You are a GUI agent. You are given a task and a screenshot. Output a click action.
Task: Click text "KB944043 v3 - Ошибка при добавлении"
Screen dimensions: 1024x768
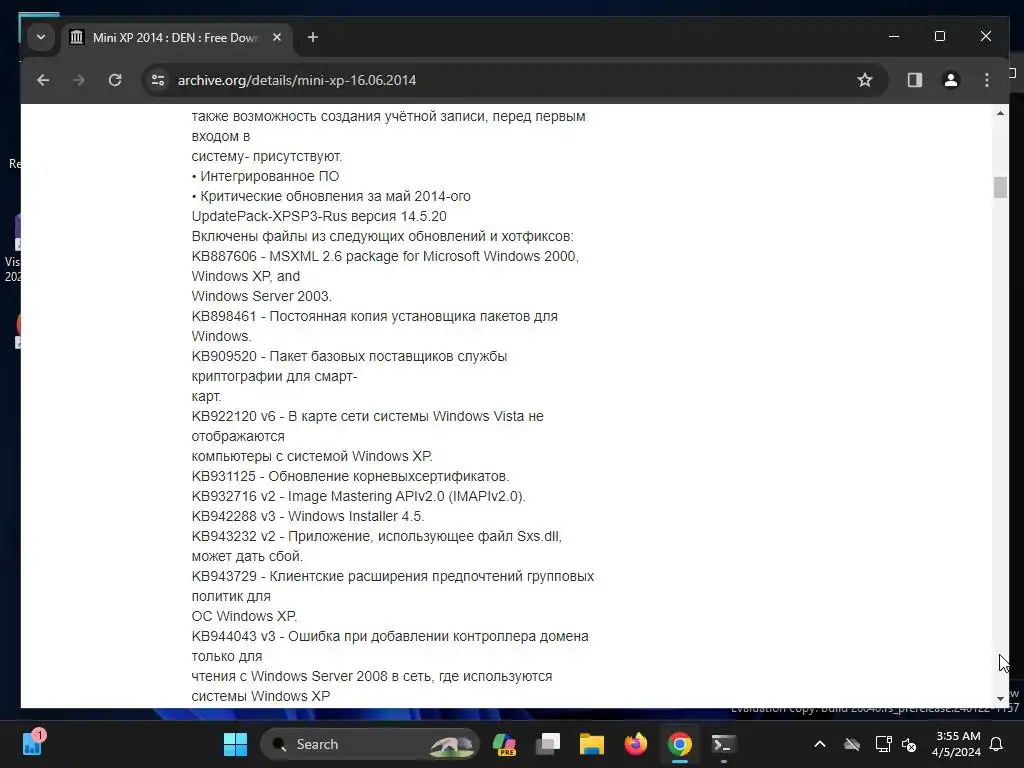coord(320,636)
